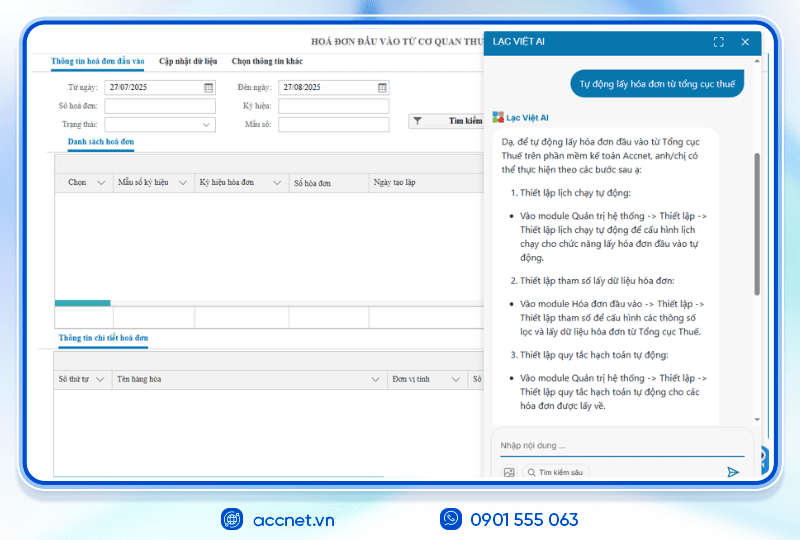
Task: Open the Từ ngày calendar picker
Action: tap(208, 88)
